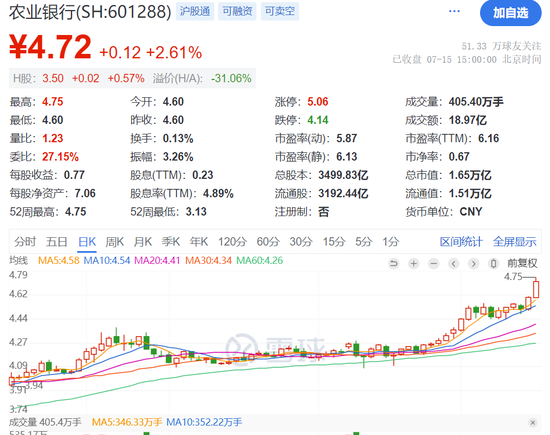This screenshot has height=435, width=550.
Task: Click the 可融资 tag
Action: [237, 11]
